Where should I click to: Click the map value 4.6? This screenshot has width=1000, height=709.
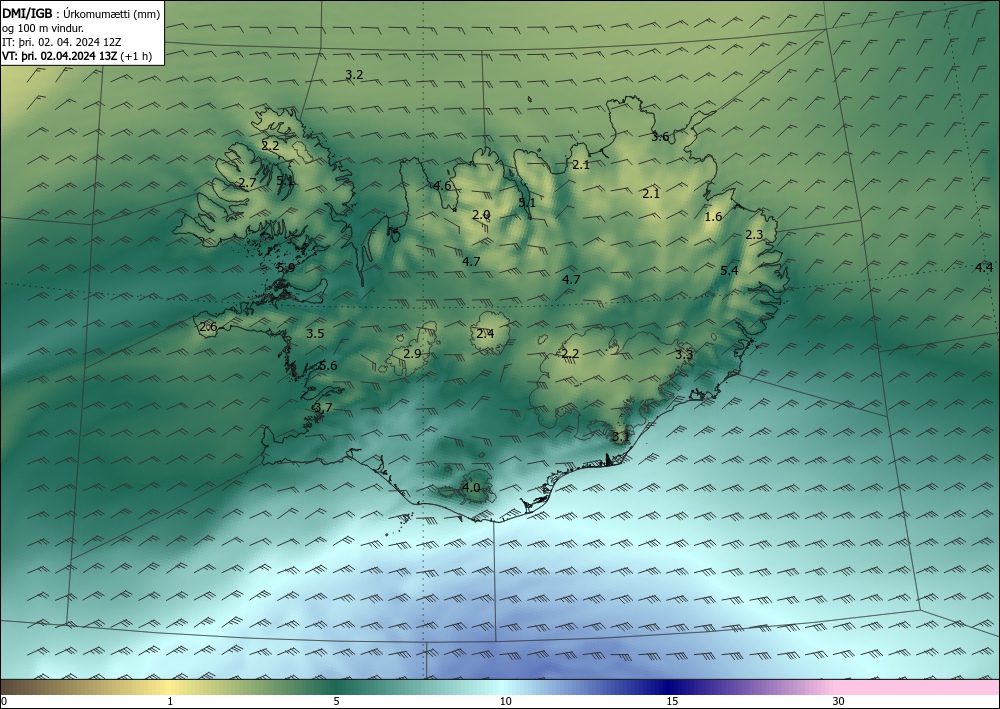442,186
